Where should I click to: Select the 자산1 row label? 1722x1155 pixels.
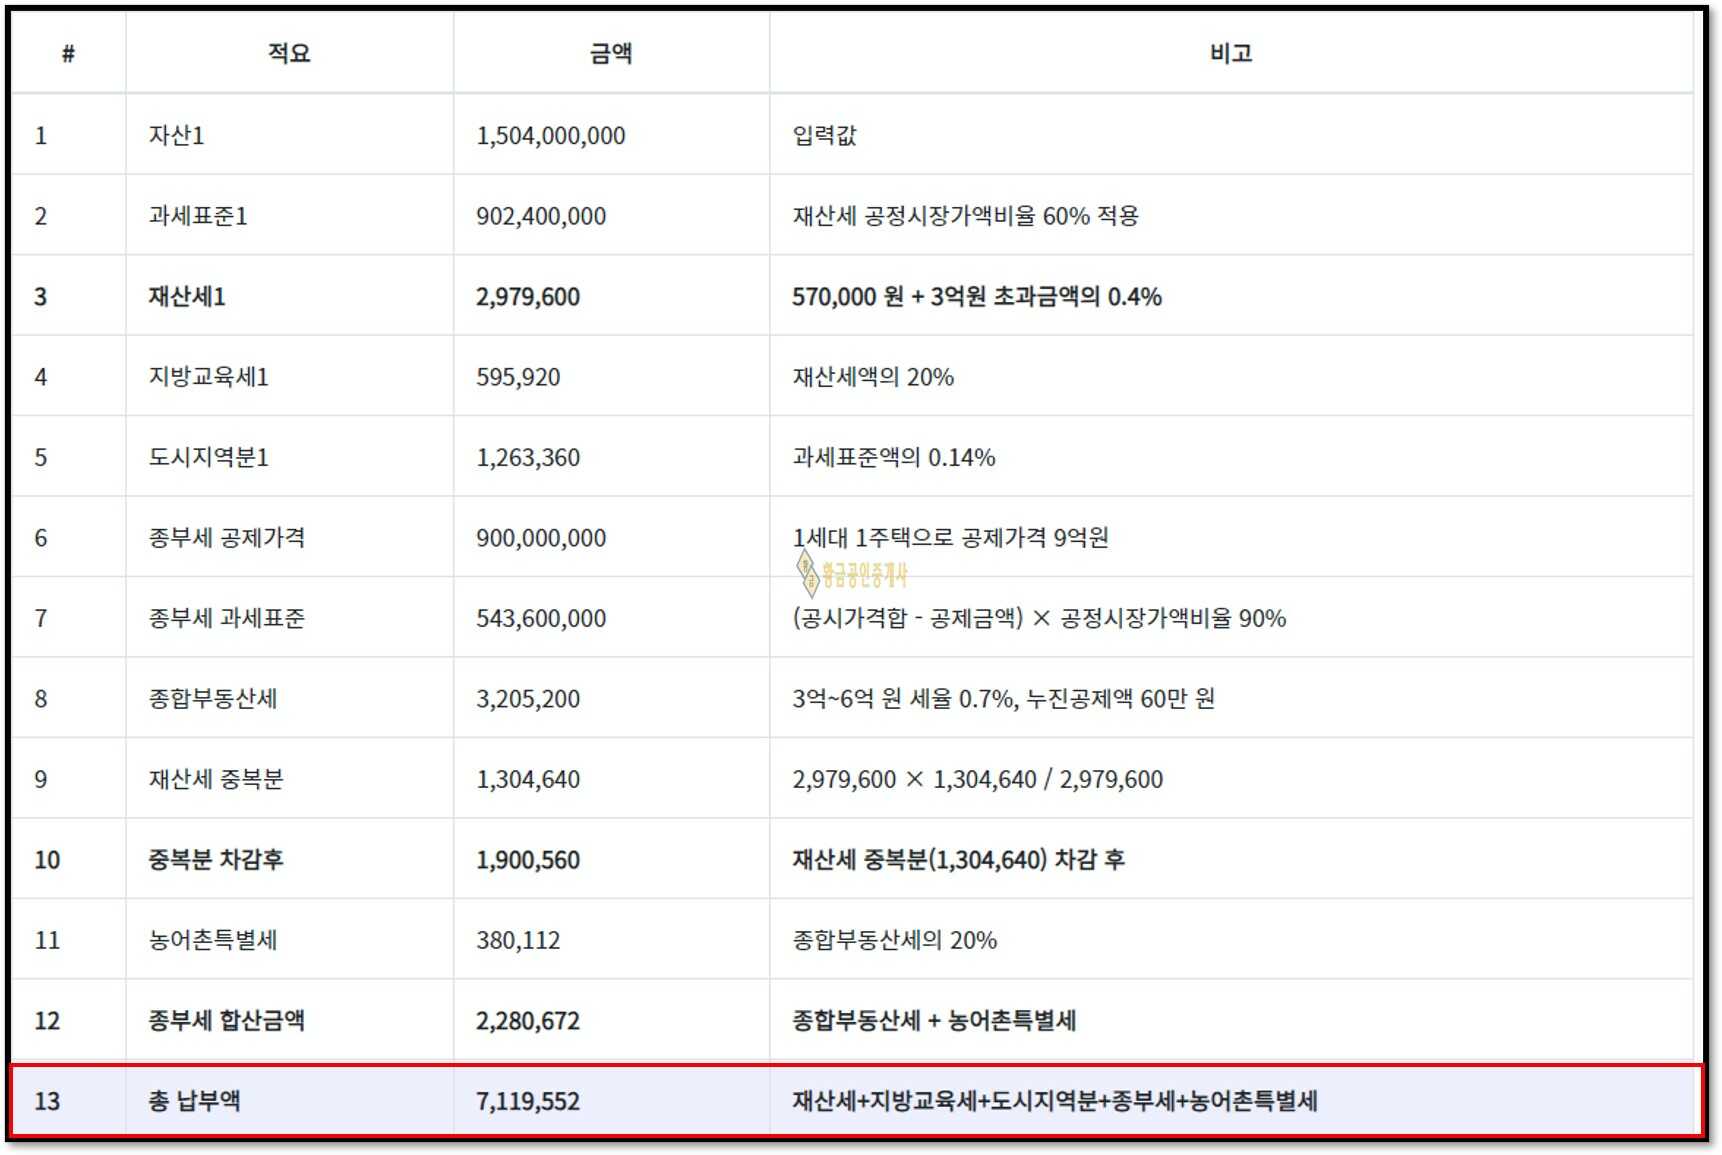[177, 135]
